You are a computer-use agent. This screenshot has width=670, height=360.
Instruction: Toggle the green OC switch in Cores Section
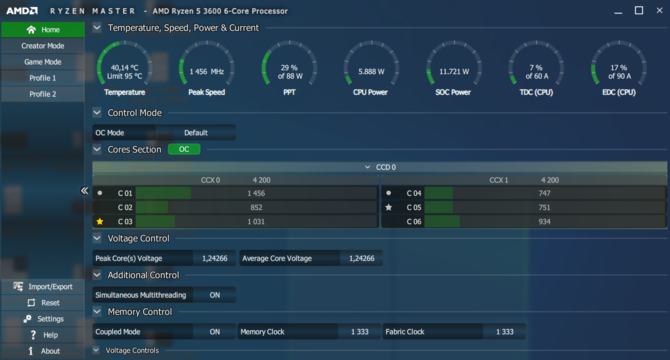click(184, 149)
